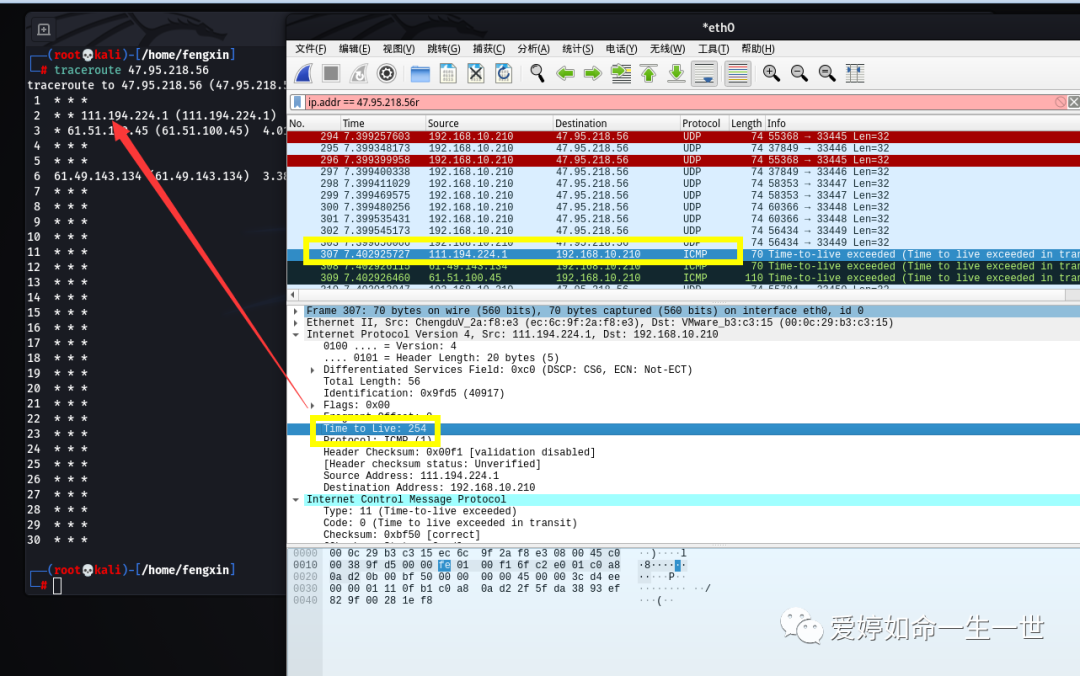Expand the Ethernet II details
The height and width of the screenshot is (676, 1080).
click(295, 323)
